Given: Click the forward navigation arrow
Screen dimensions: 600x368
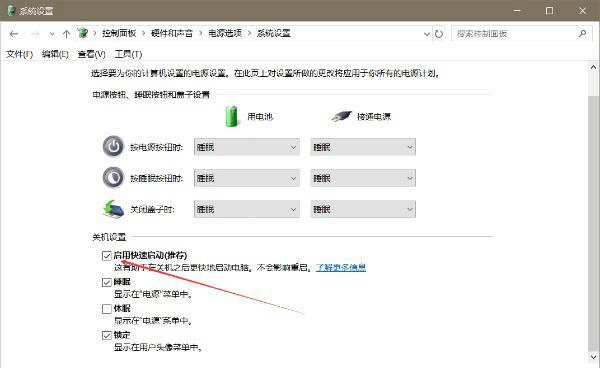Looking at the screenshot, I should pyautogui.click(x=35, y=34).
